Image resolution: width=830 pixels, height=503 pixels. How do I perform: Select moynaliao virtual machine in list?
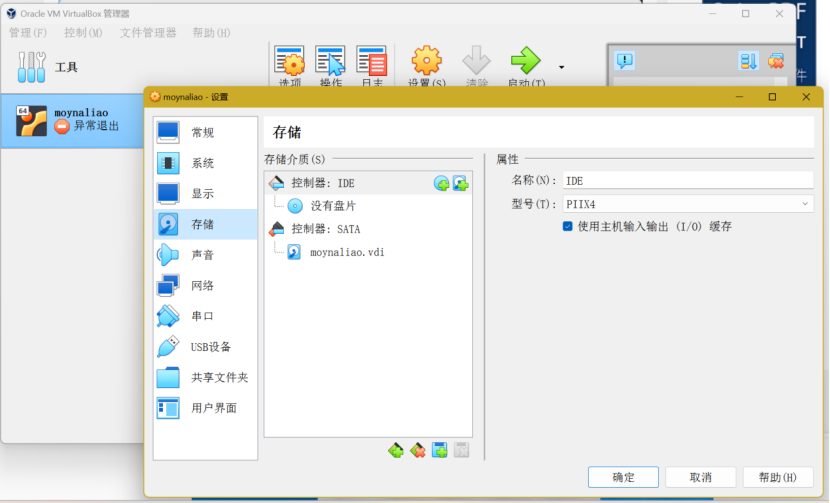click(72, 121)
